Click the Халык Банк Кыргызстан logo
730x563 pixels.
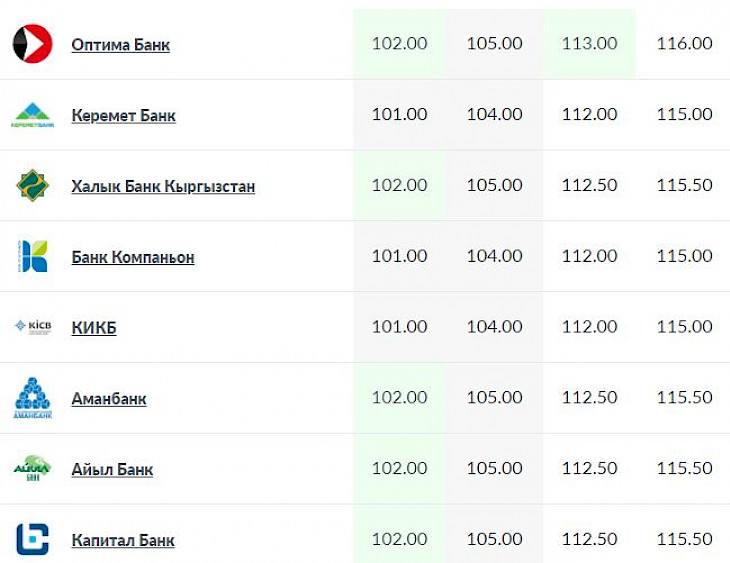click(32, 186)
